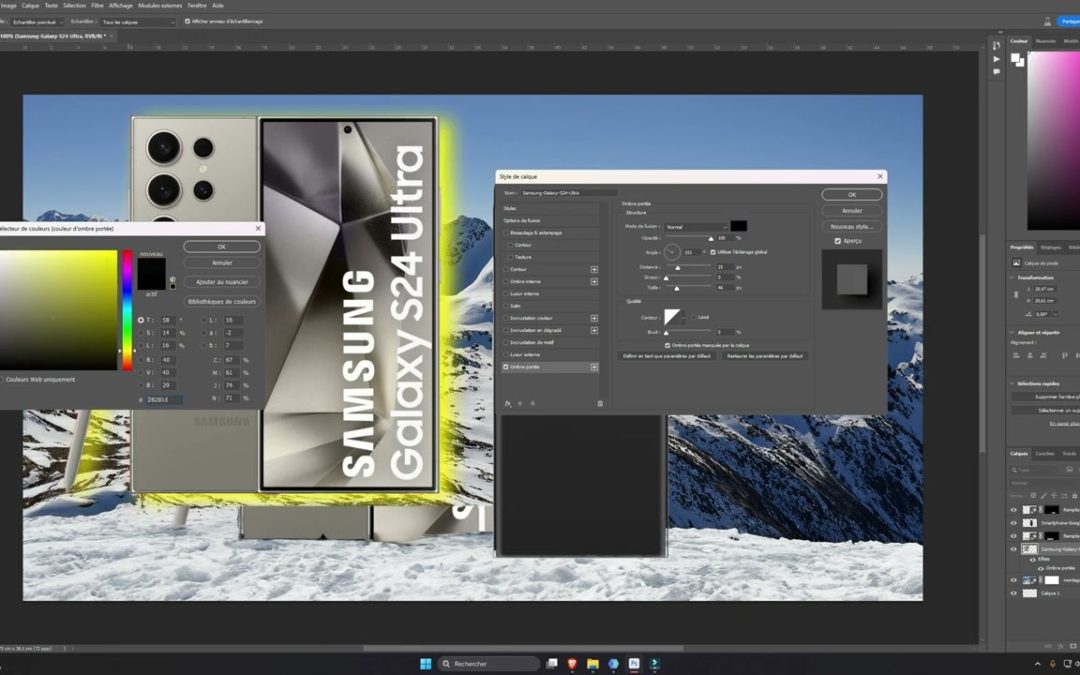Click the Rechercher search box on taskbar
1080x675 pixels.
point(488,664)
